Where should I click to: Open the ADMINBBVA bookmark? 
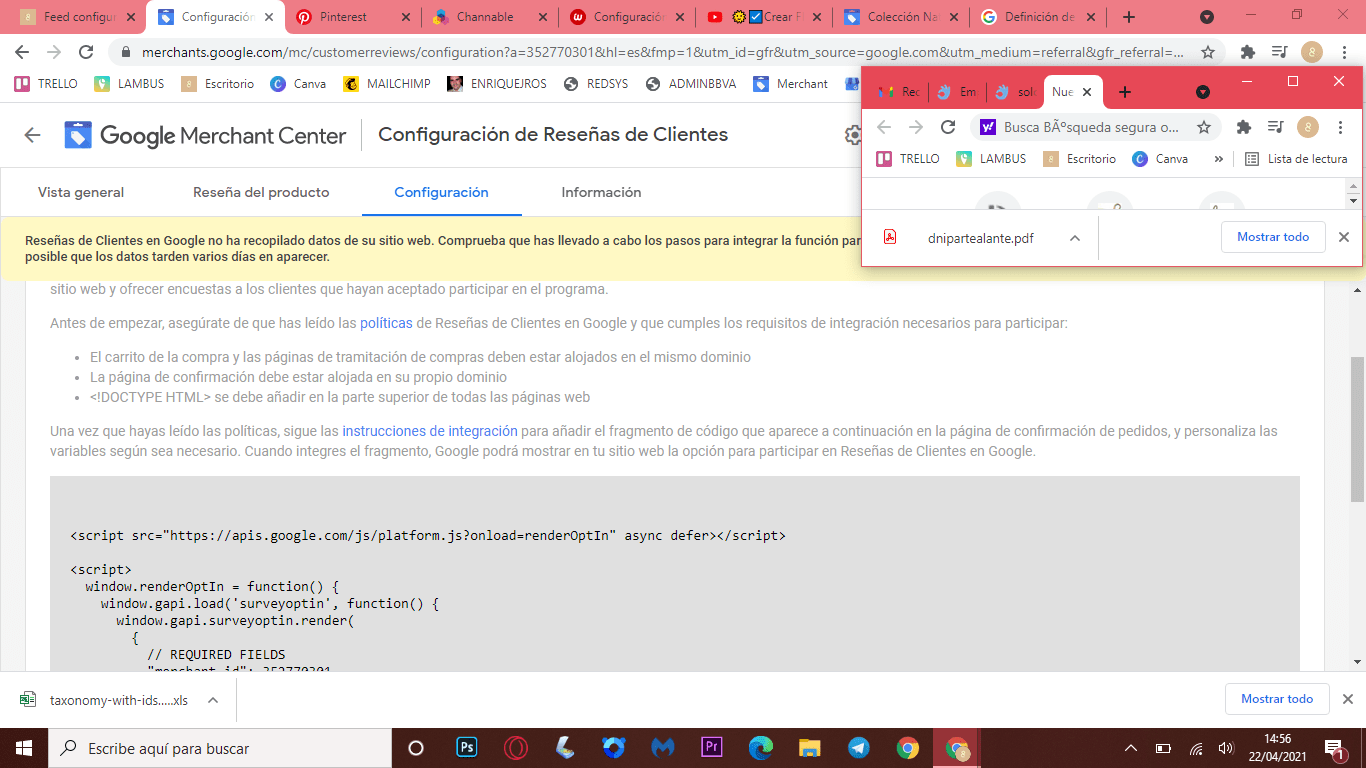(692, 84)
